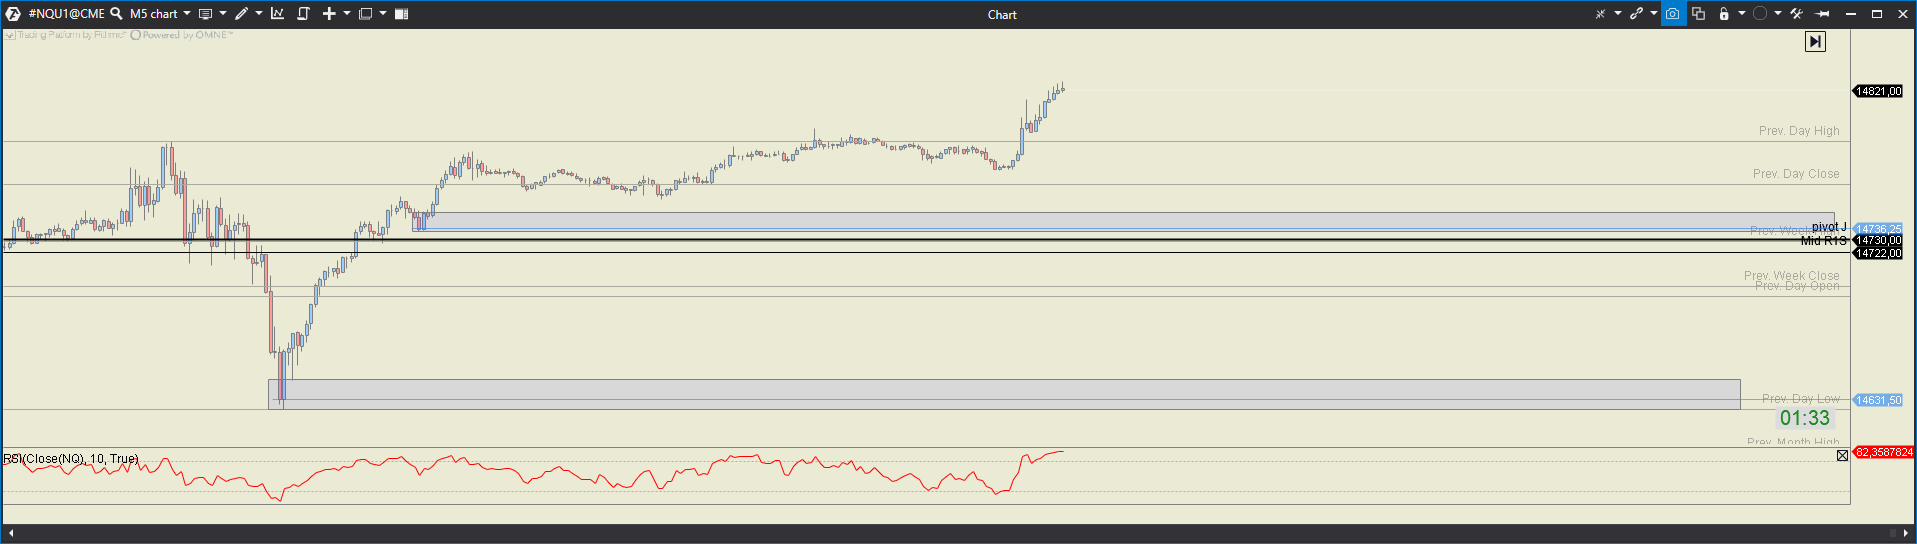Open the pencil drawing tools

point(241,14)
